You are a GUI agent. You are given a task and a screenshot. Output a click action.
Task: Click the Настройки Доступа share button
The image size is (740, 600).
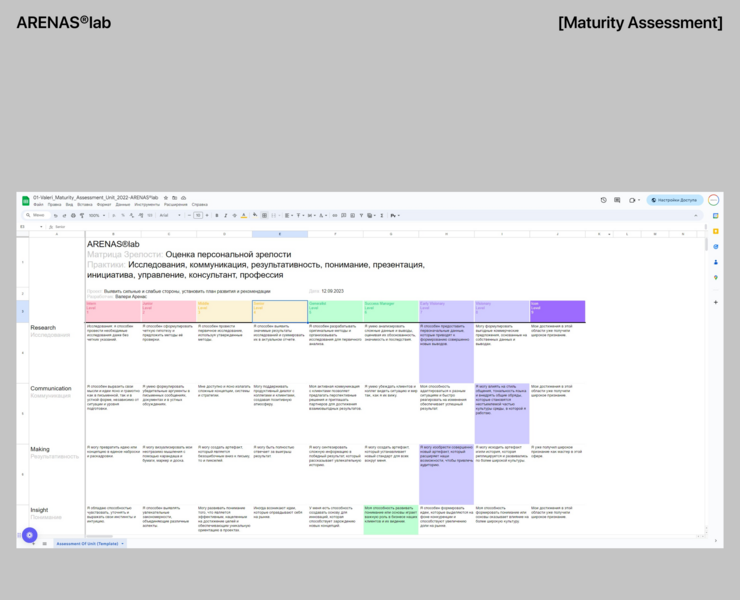[675, 200]
